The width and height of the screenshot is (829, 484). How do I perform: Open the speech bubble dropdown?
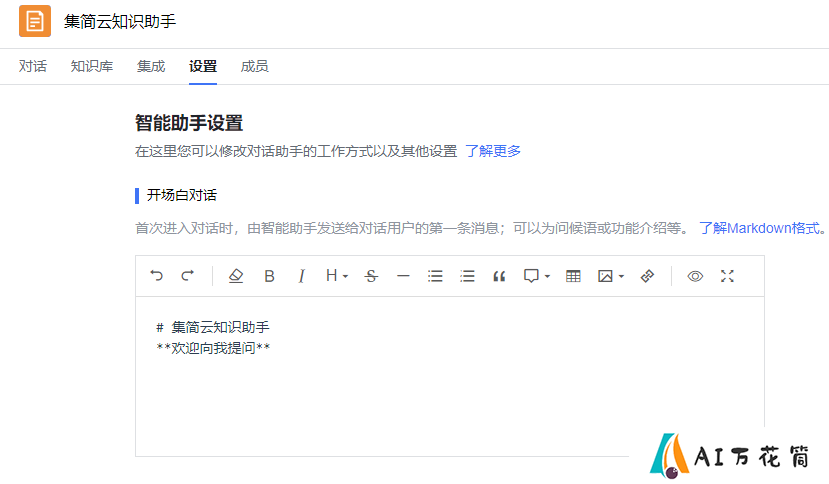coord(537,276)
